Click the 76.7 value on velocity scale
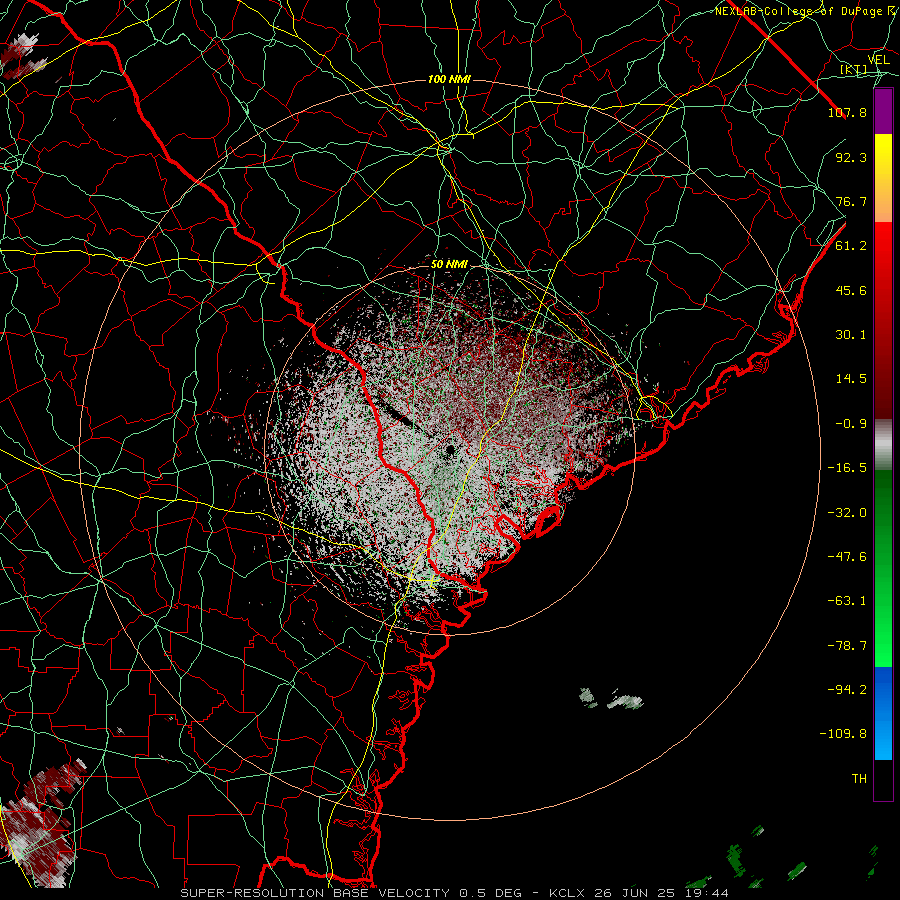Image resolution: width=900 pixels, height=900 pixels. coord(851,201)
